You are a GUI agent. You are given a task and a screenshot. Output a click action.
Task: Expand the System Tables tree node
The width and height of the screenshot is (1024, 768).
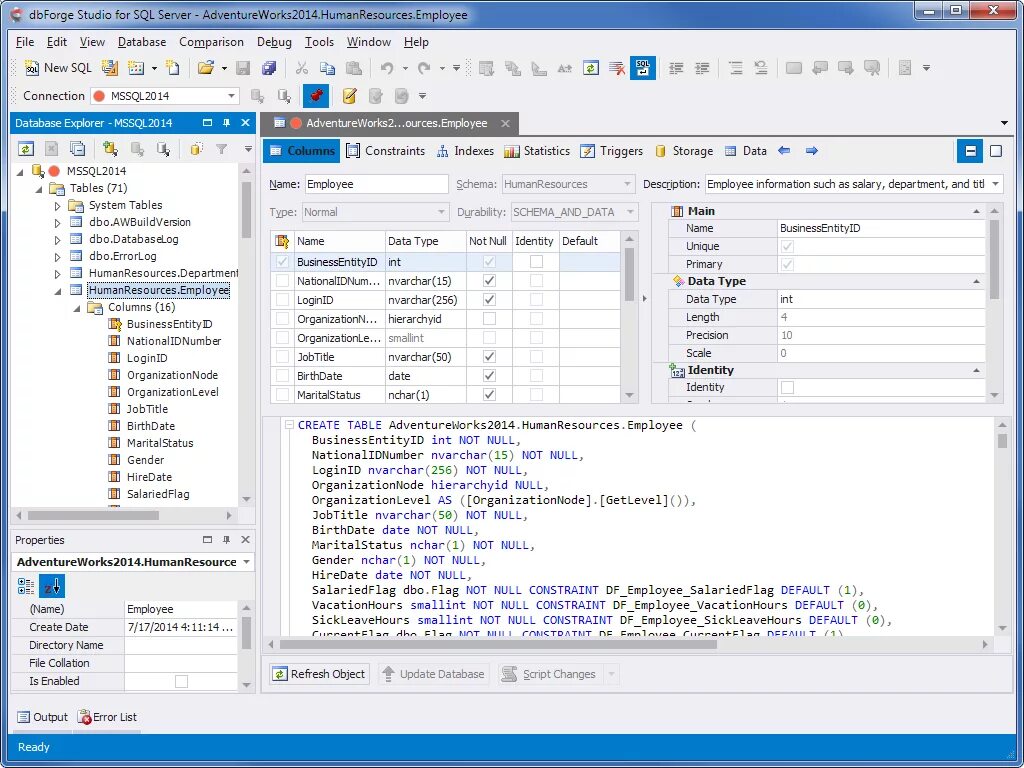[57, 205]
